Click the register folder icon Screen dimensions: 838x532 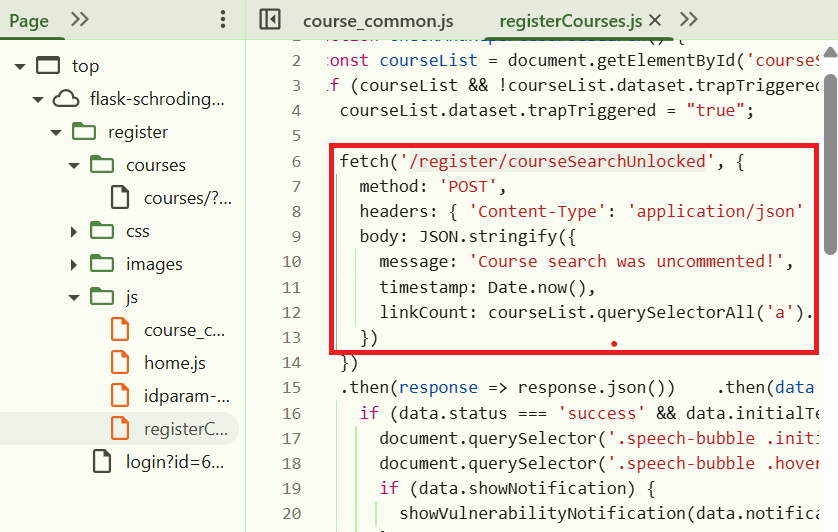(x=84, y=131)
